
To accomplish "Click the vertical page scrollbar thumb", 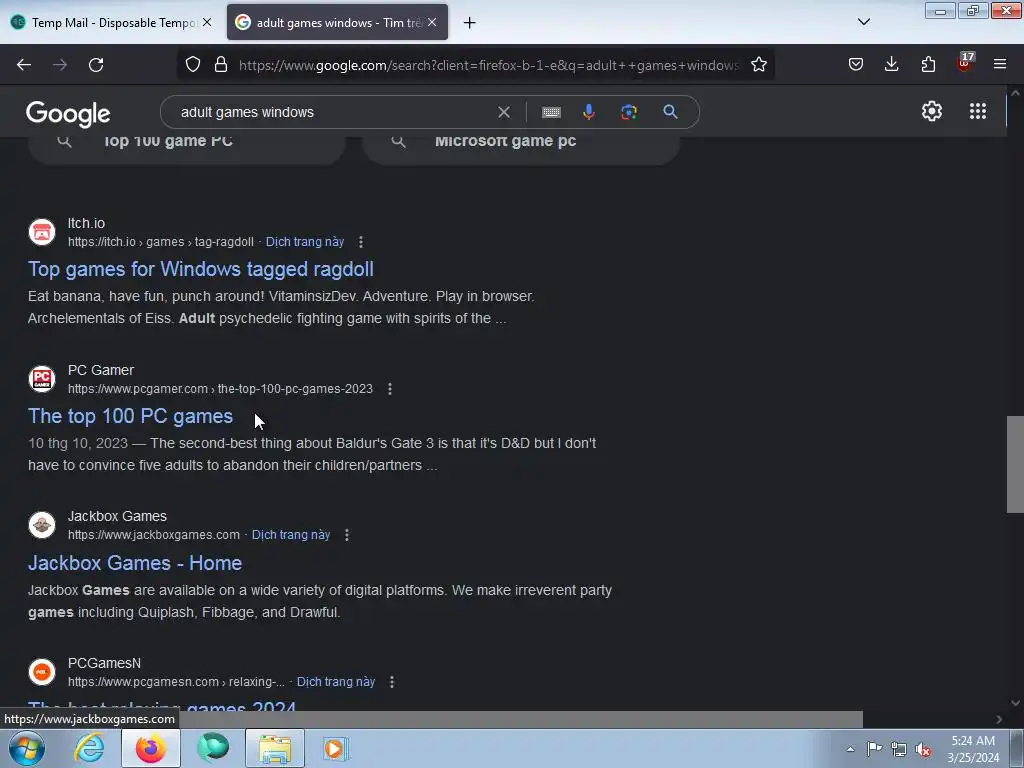I will coord(1015,464).
